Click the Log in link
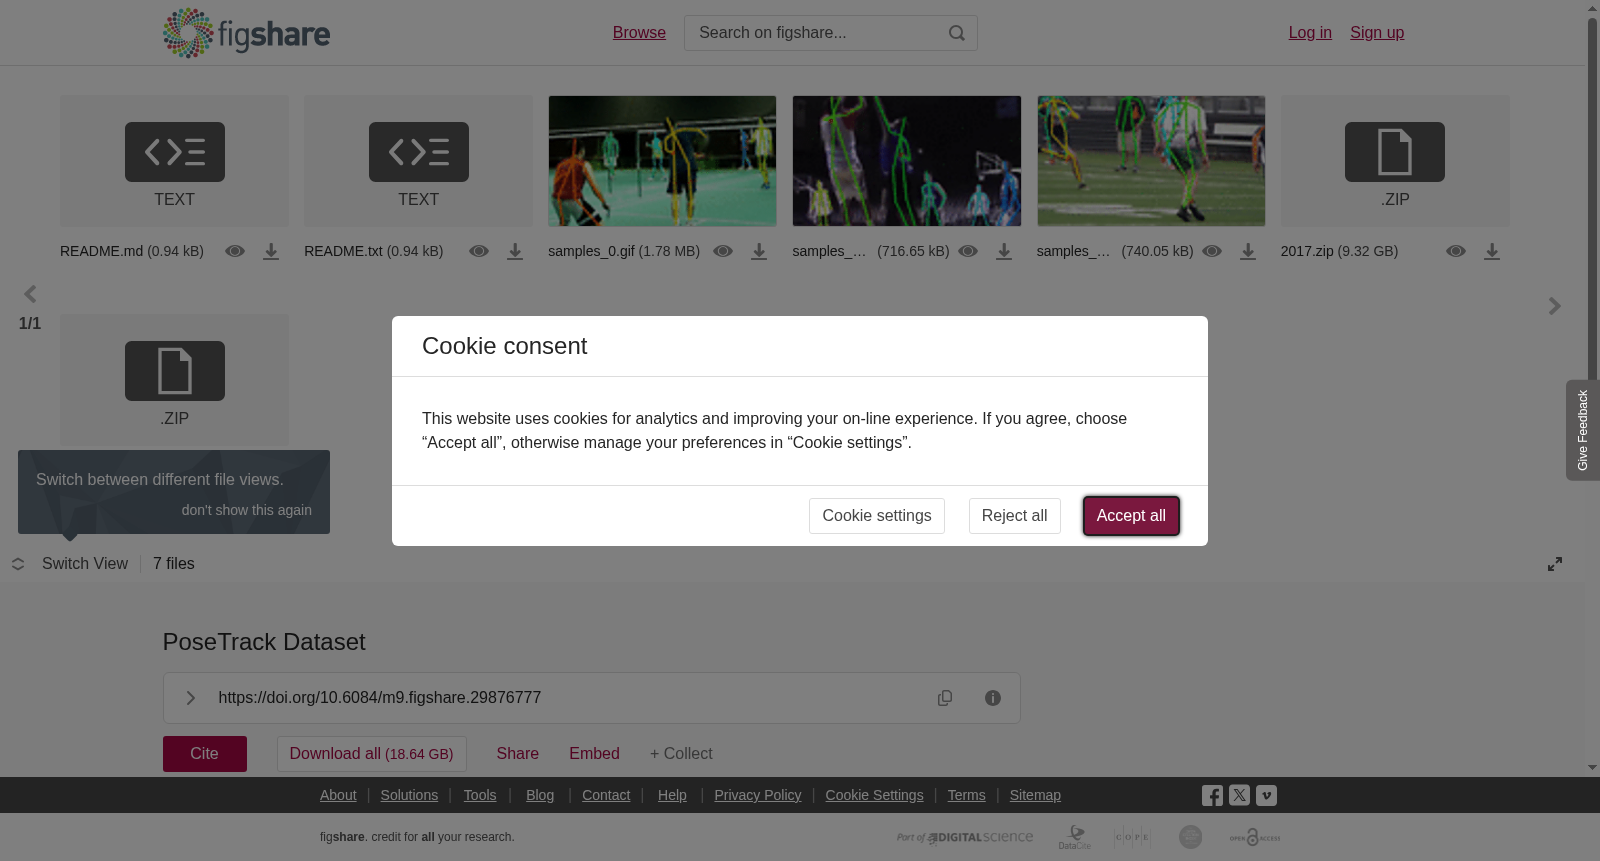 tap(1310, 33)
